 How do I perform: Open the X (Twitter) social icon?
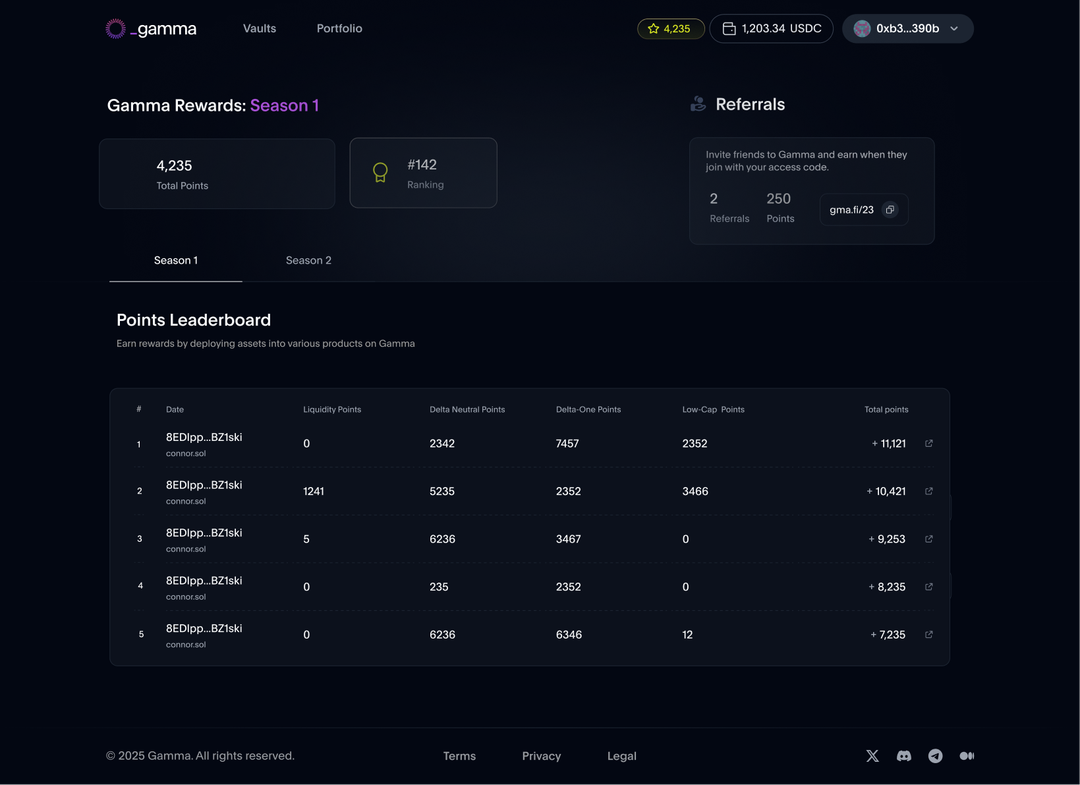pyautogui.click(x=872, y=756)
